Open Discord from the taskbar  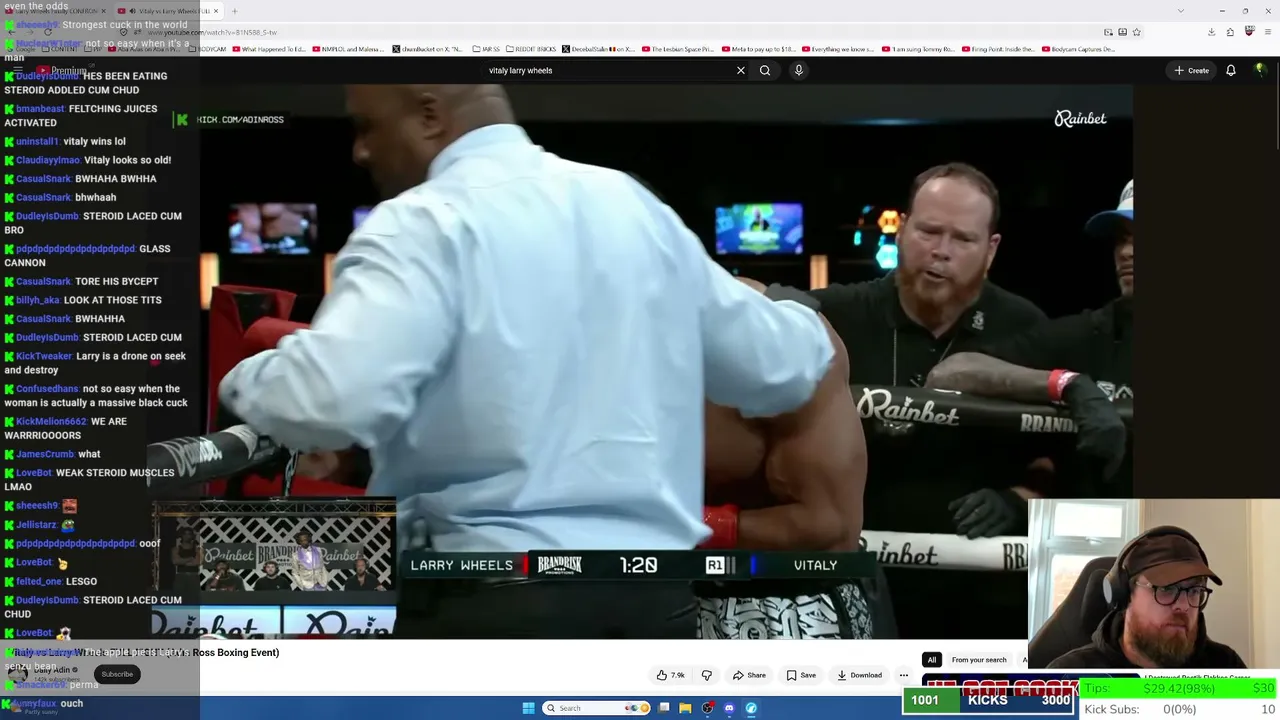click(x=729, y=708)
